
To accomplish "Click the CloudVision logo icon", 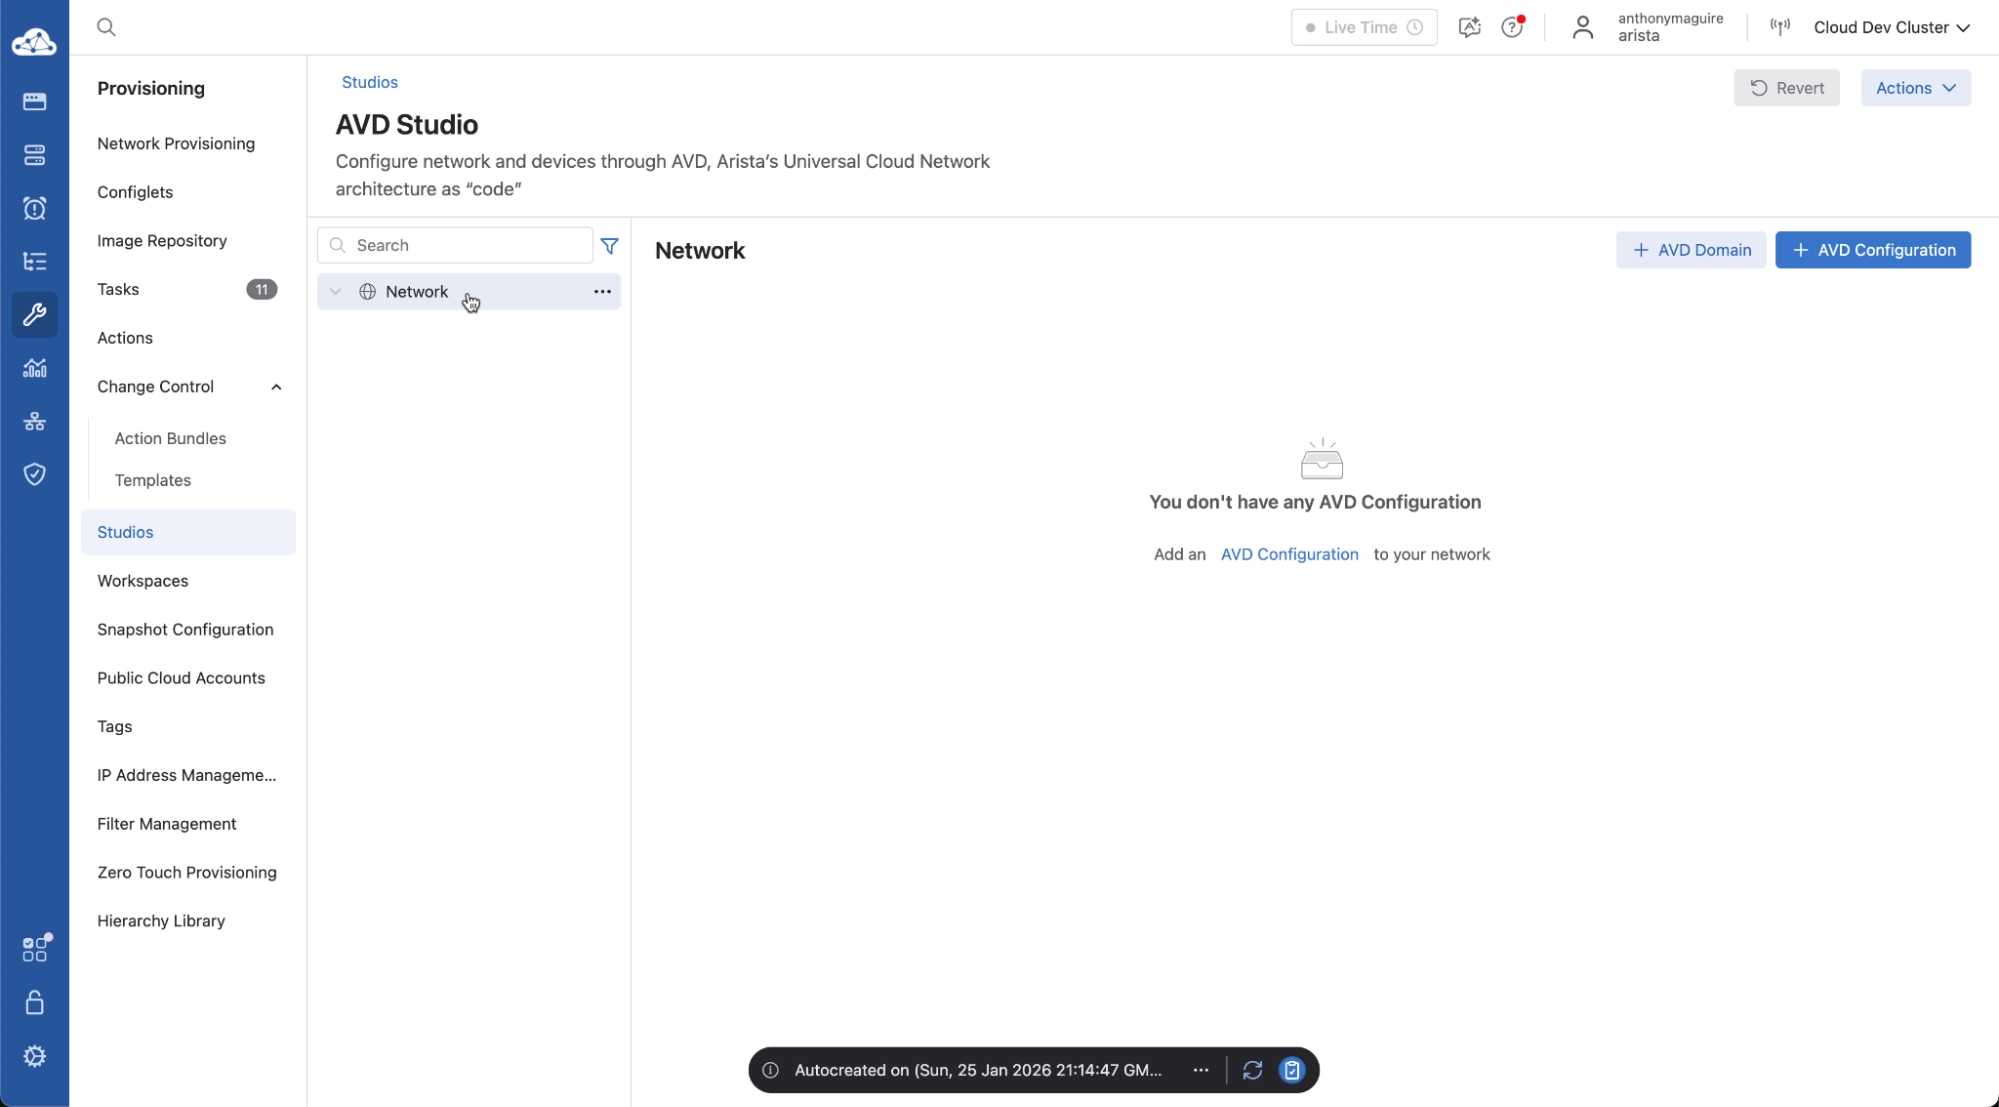I will click(34, 42).
